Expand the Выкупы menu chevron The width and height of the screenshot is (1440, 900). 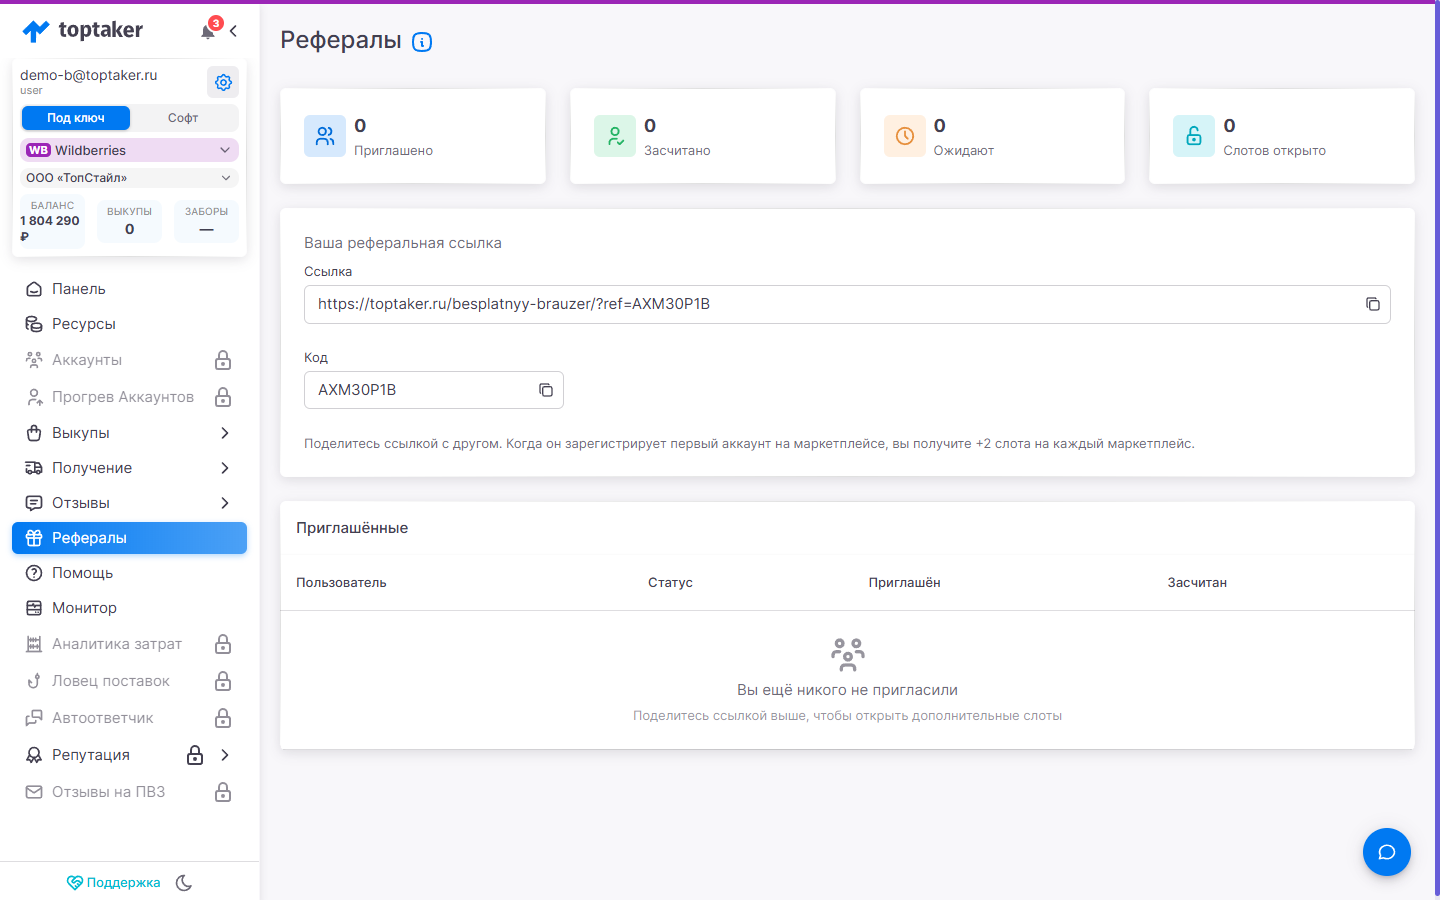pyautogui.click(x=225, y=433)
